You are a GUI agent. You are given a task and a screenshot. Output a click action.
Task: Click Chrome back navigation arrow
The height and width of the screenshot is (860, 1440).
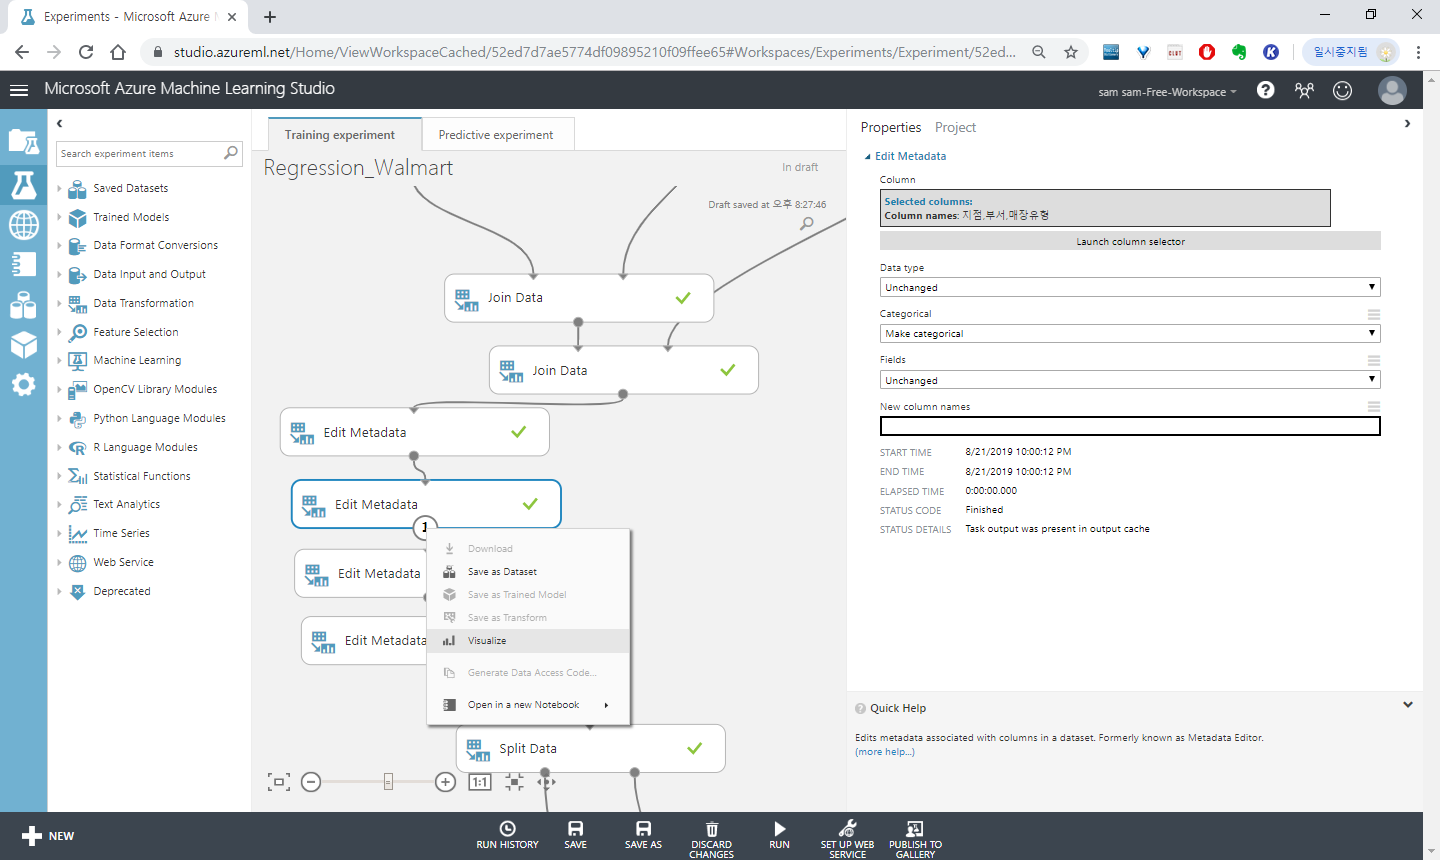pyautogui.click(x=22, y=52)
